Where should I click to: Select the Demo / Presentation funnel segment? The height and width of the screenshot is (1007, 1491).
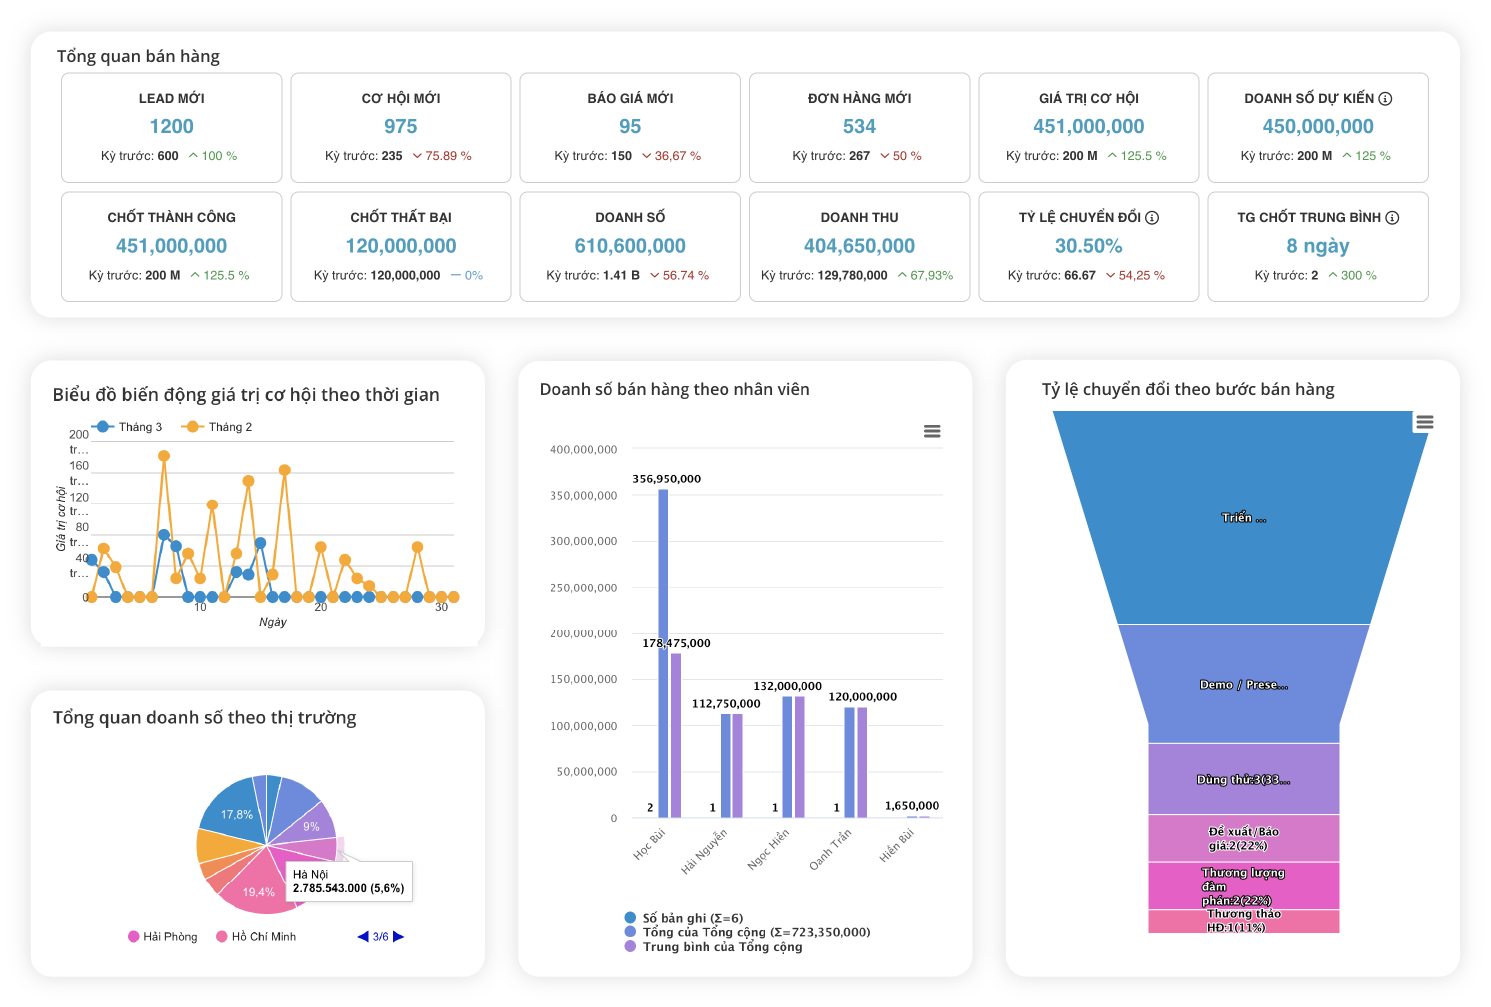tap(1243, 685)
